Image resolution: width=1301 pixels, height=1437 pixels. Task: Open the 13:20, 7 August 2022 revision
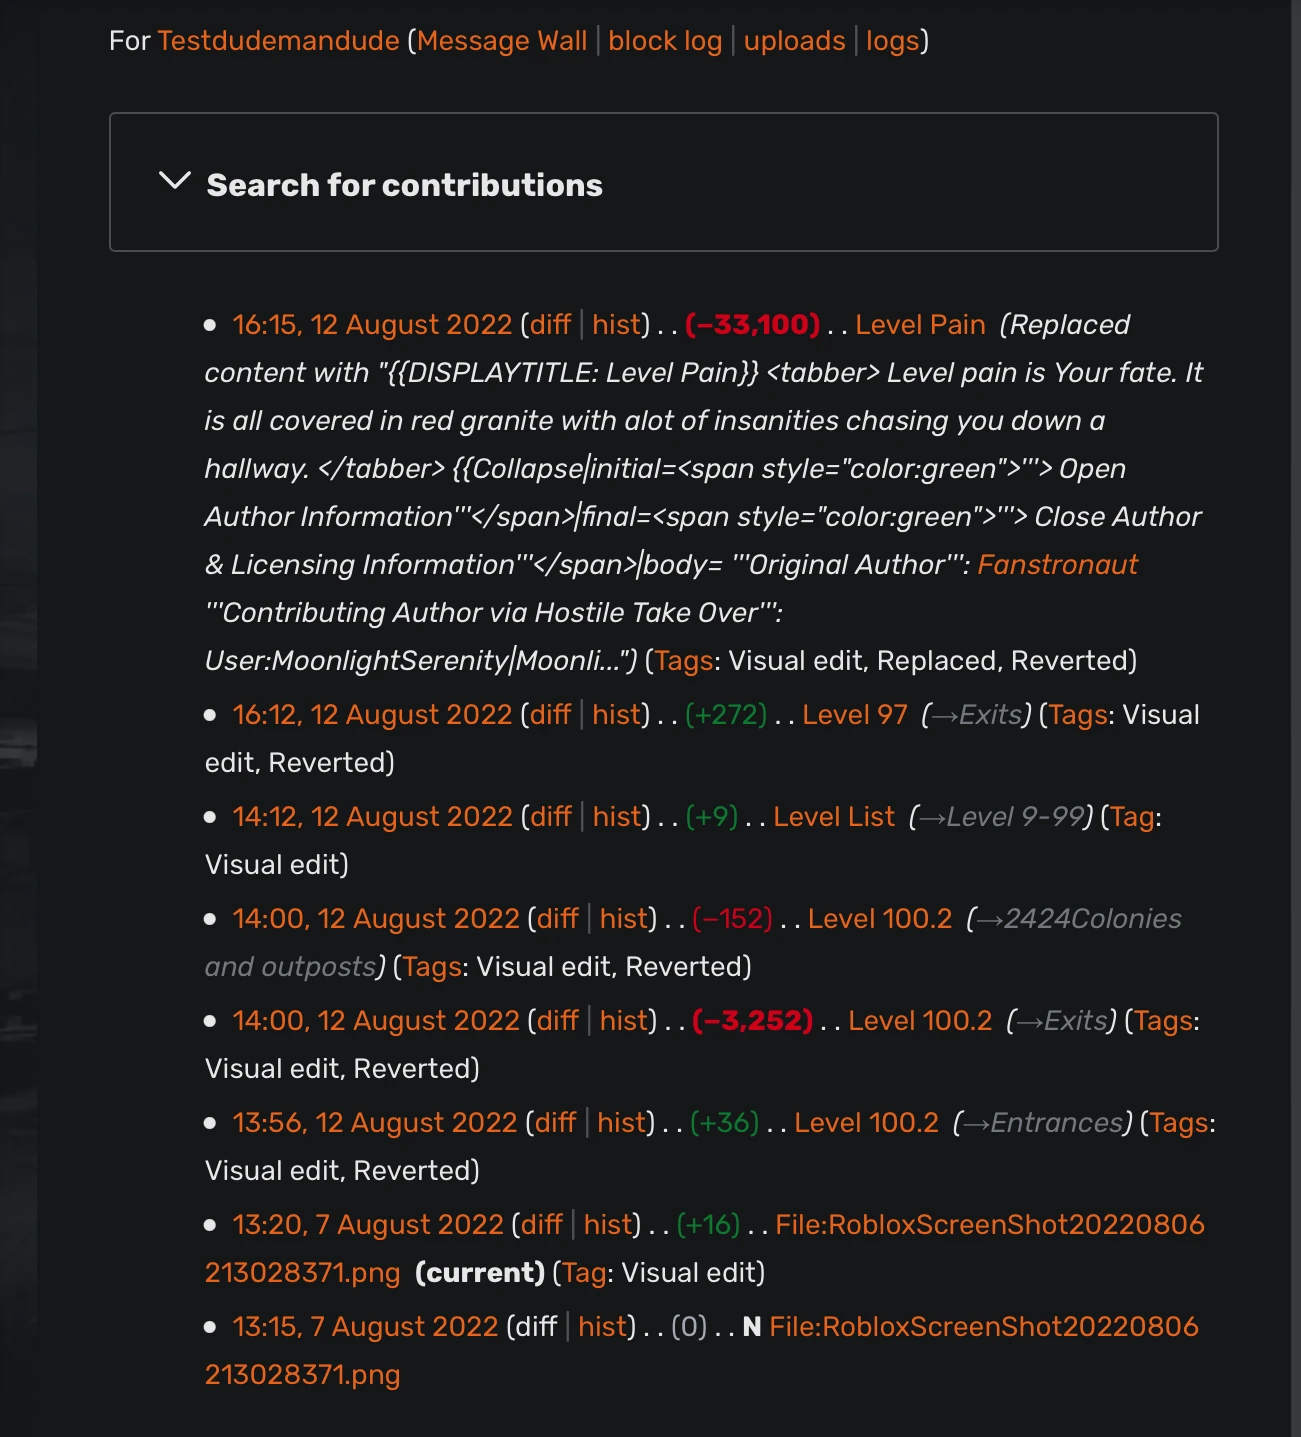368,1225
